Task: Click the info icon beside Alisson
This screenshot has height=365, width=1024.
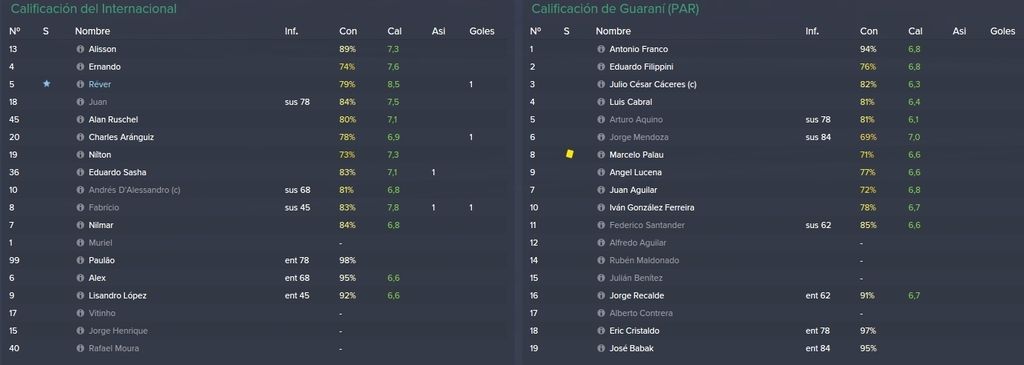Action: (80, 49)
